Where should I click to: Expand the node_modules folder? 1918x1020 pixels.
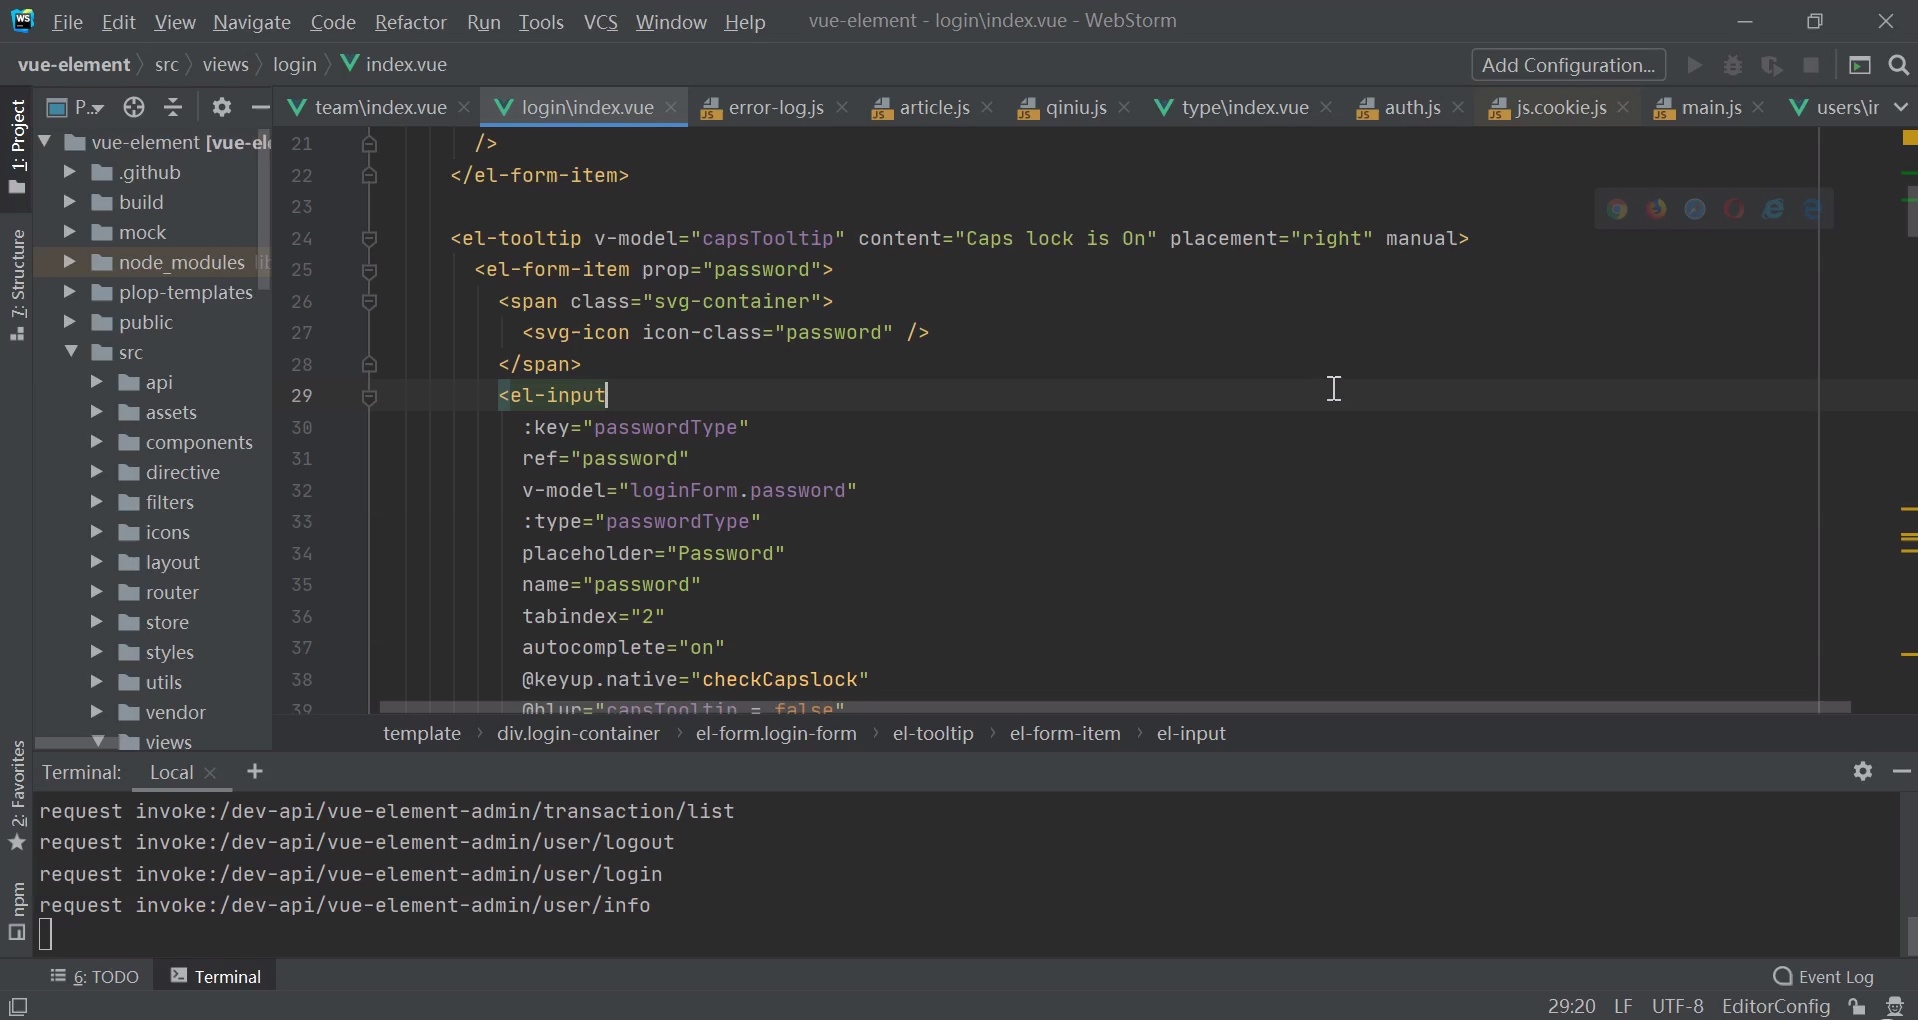pos(70,263)
